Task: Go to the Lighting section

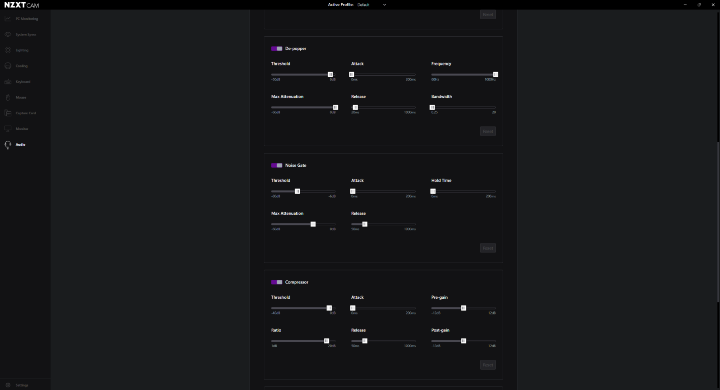Action: coord(17,50)
